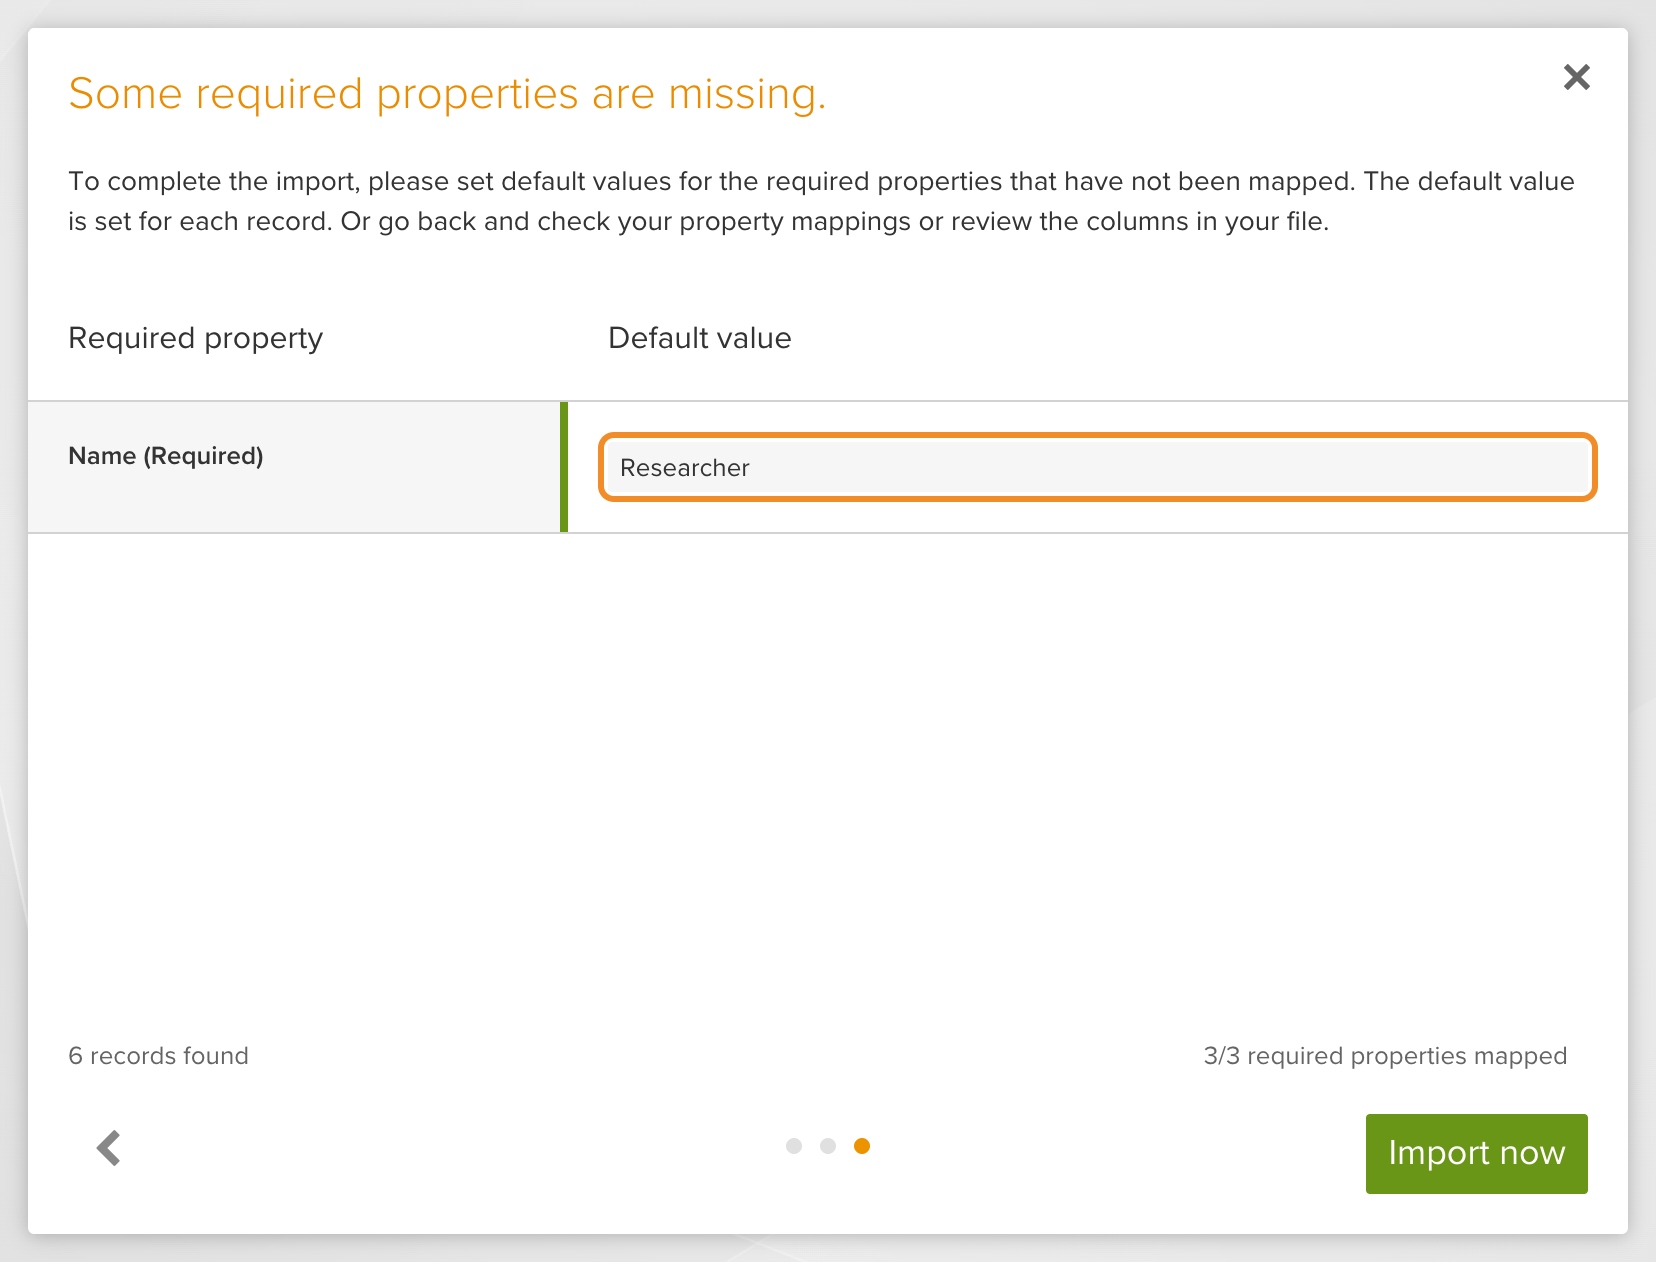Jump to the second step dot

click(x=828, y=1146)
